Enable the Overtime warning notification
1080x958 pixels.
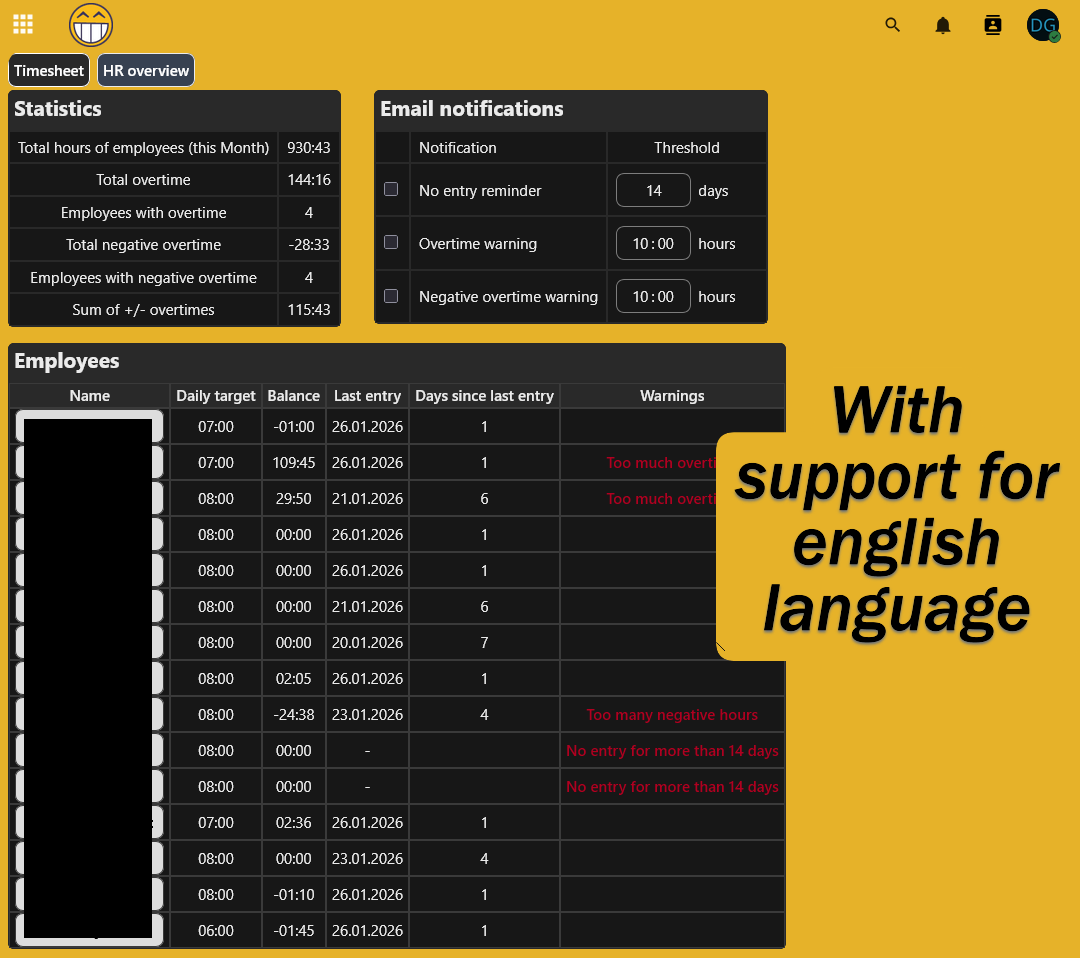(x=391, y=243)
